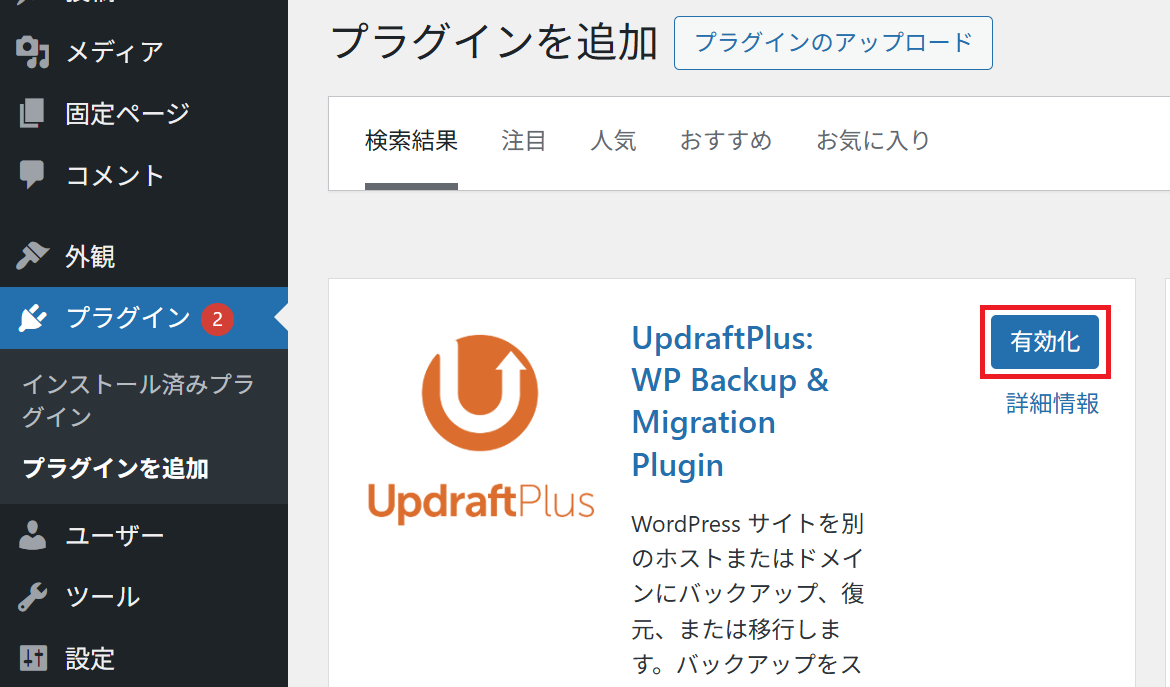Select the プラグイン (Plugins) plug icon

point(33,318)
